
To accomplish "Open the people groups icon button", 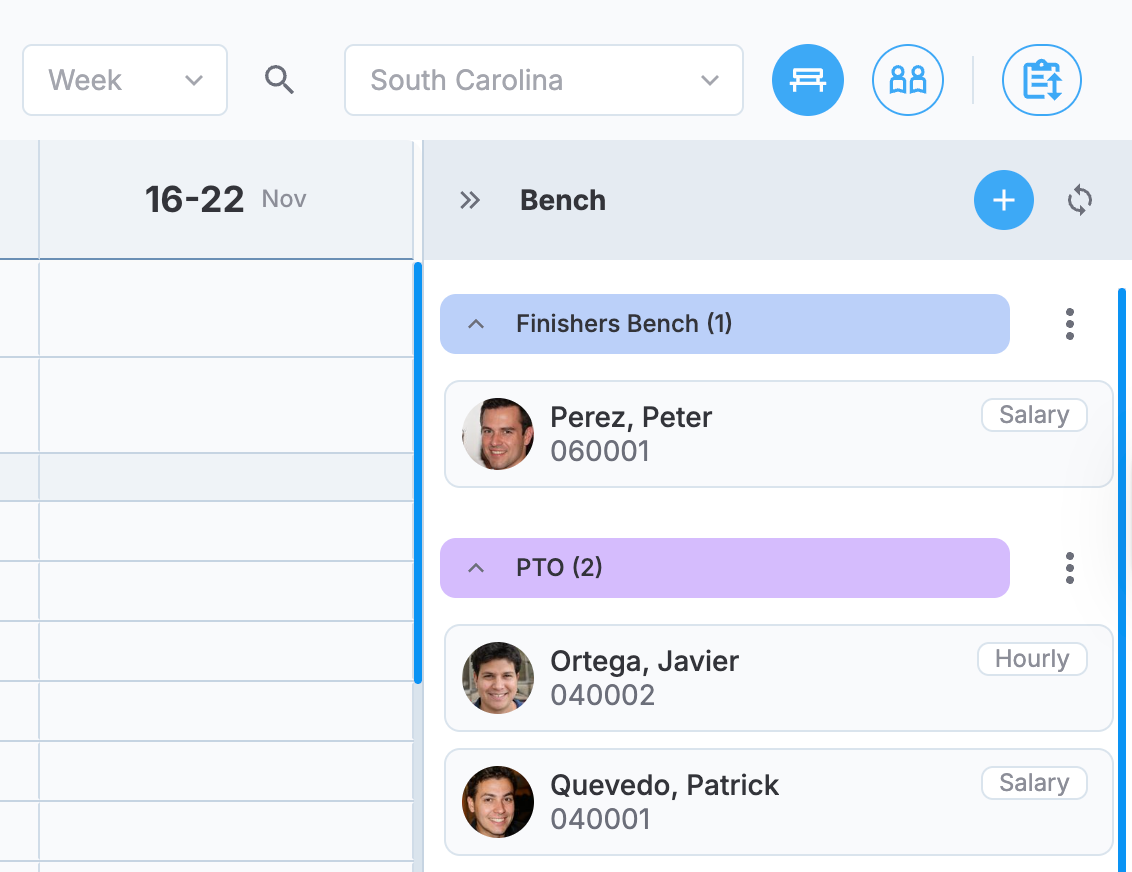I will pyautogui.click(x=907, y=80).
